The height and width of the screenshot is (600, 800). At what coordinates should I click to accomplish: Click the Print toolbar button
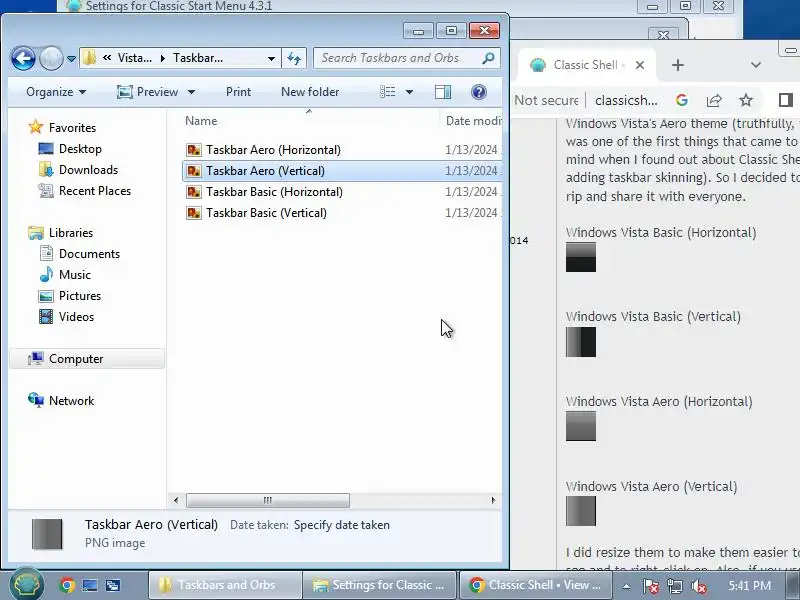tap(238, 92)
